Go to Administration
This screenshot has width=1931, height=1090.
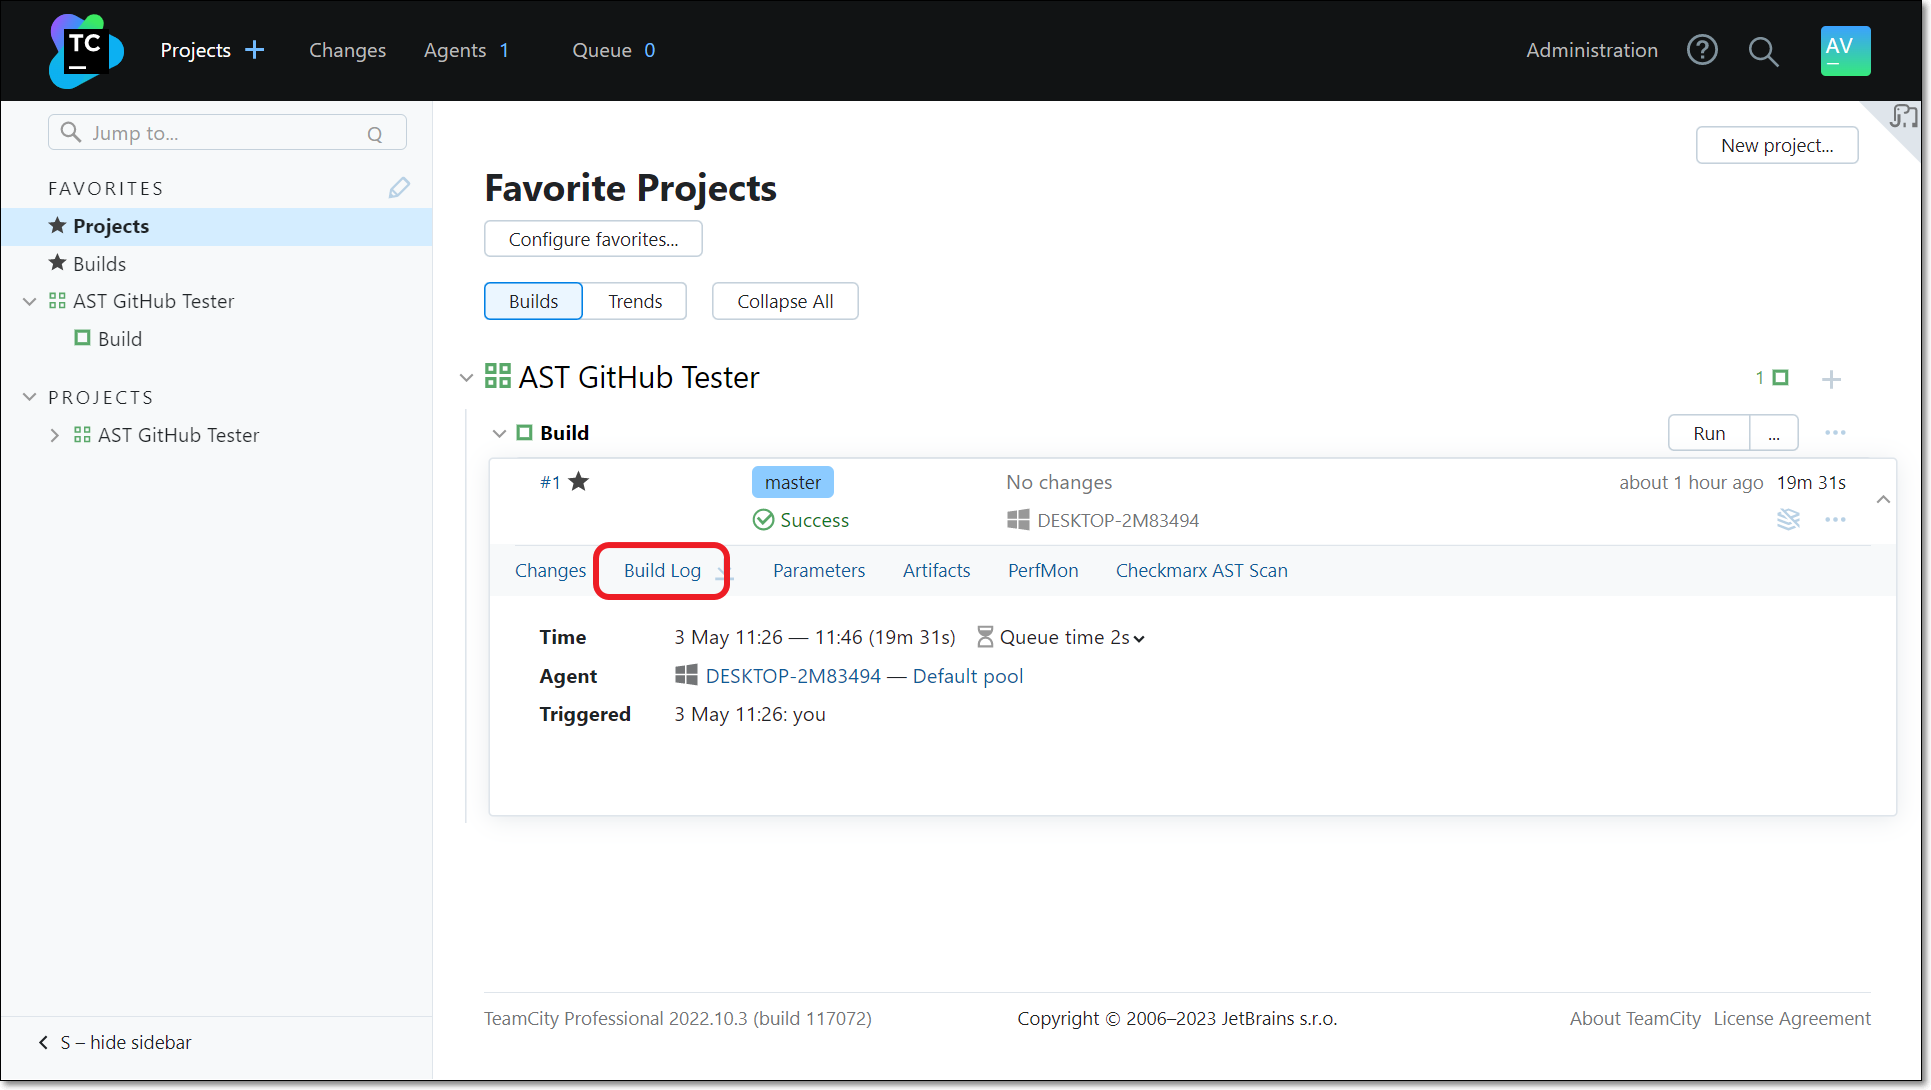click(x=1592, y=50)
